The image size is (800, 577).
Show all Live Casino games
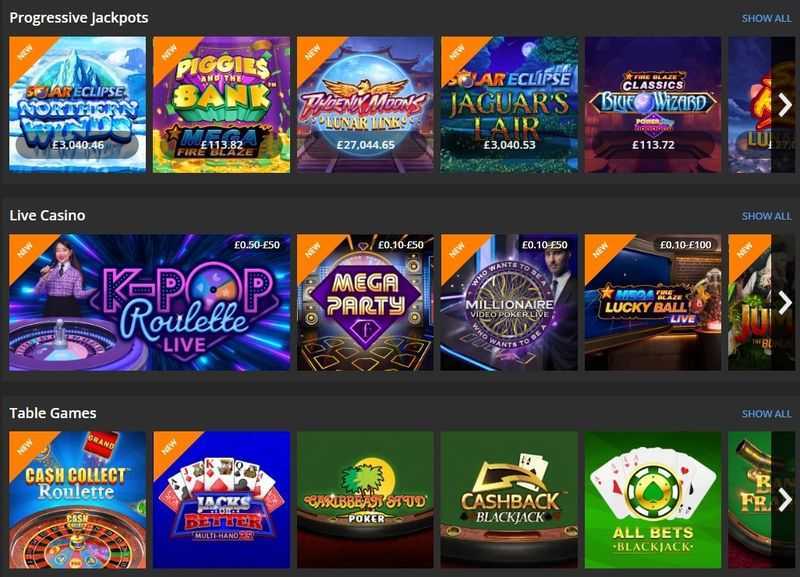pyautogui.click(x=766, y=216)
